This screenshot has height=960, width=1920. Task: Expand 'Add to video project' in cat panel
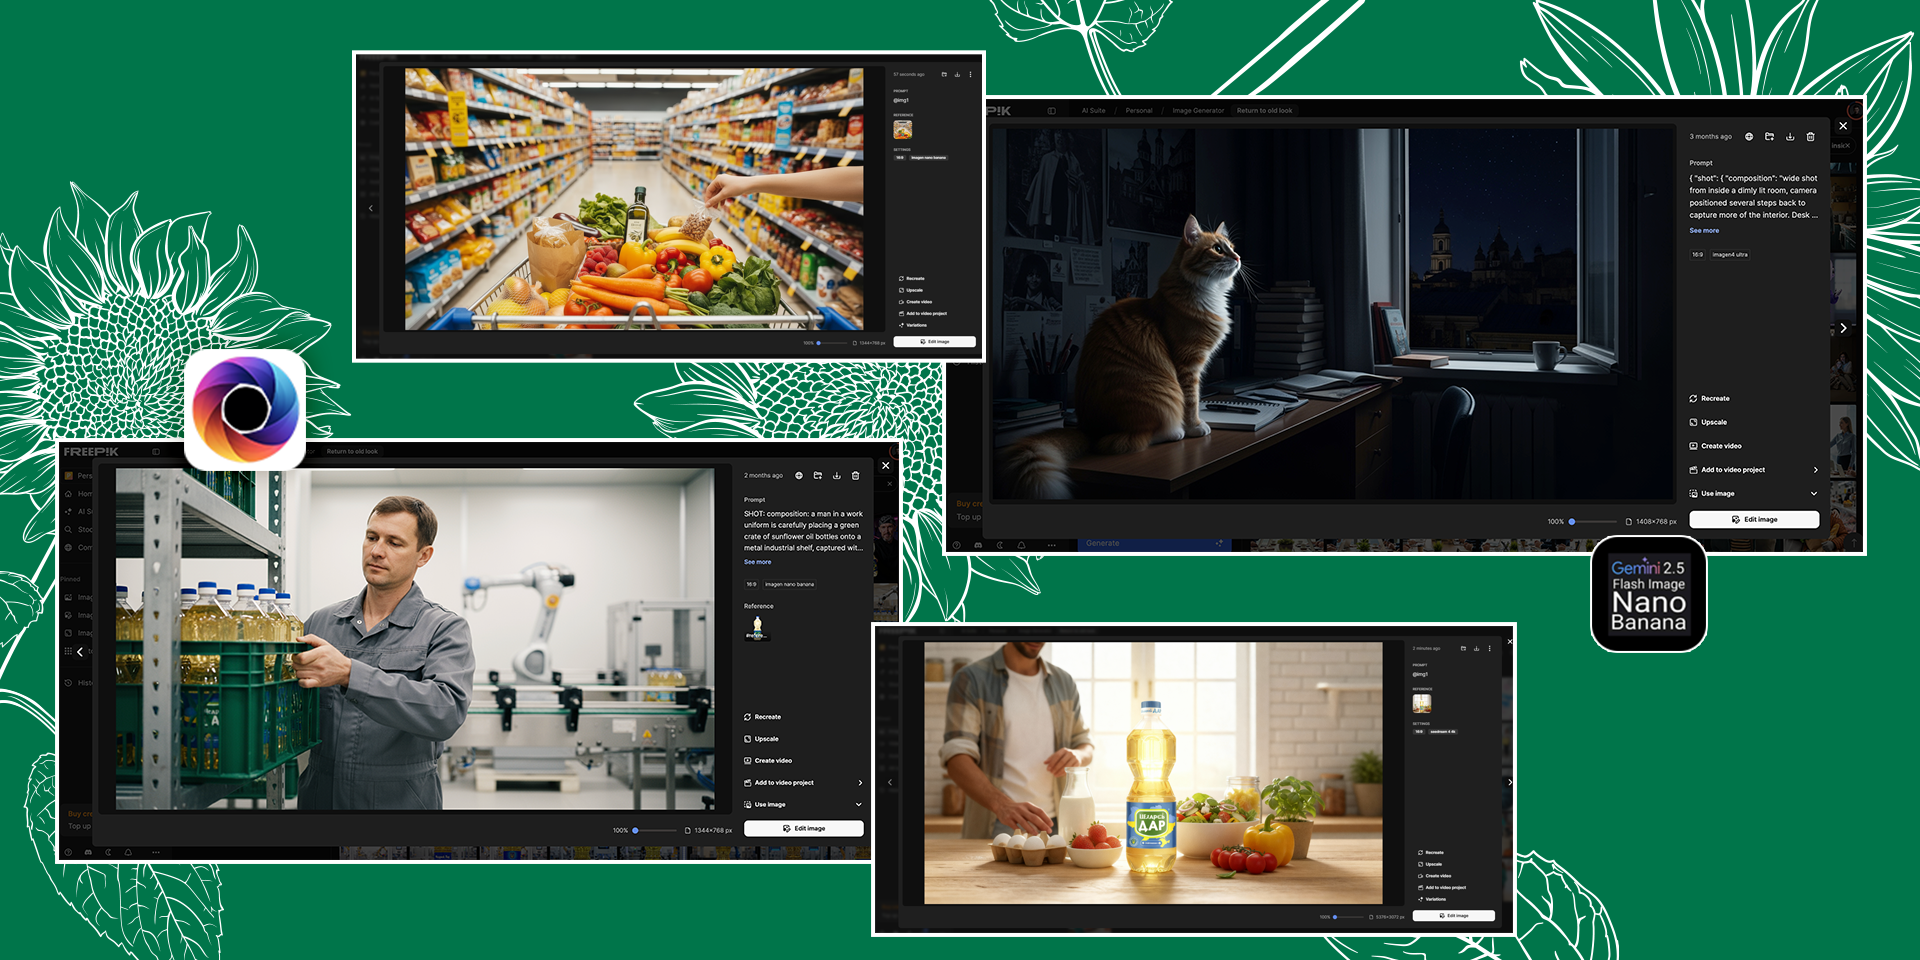click(x=1815, y=470)
